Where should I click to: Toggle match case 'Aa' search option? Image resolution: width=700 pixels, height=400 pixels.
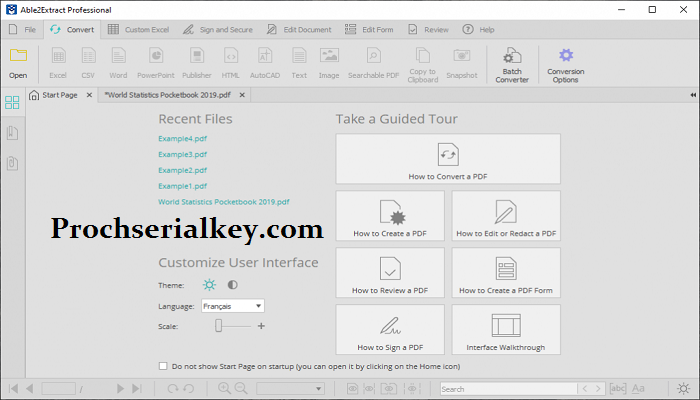pyautogui.click(x=638, y=388)
